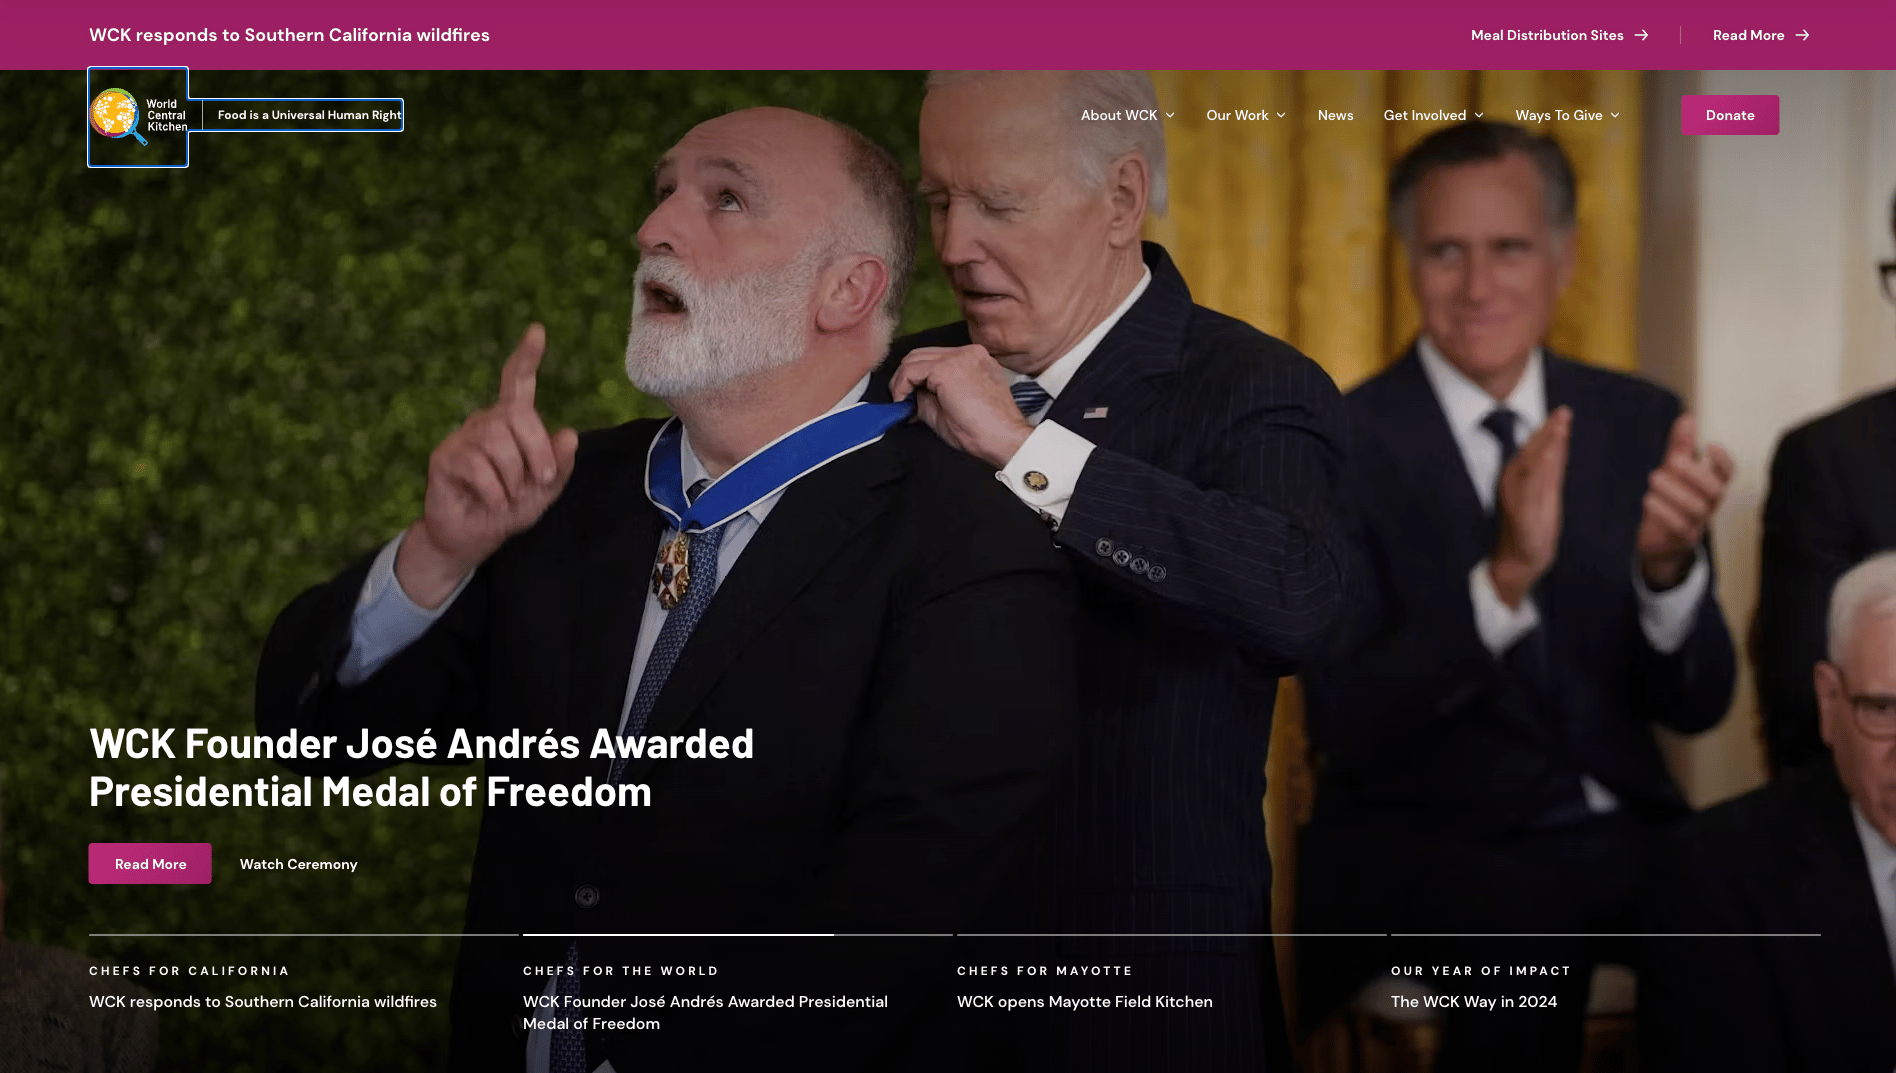Open the Get Involved menu chevron
Image resolution: width=1896 pixels, height=1073 pixels.
tap(1479, 115)
